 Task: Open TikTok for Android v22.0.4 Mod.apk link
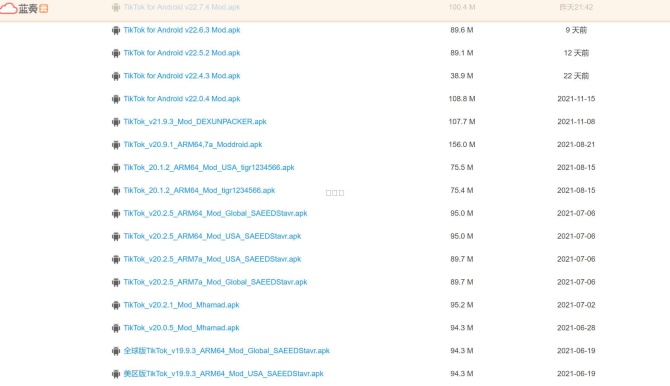coord(182,99)
